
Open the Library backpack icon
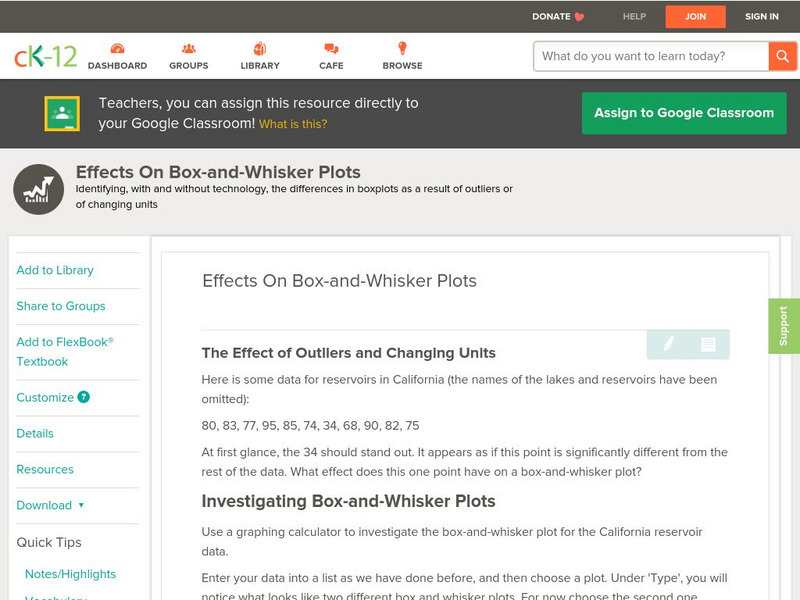coord(260,48)
